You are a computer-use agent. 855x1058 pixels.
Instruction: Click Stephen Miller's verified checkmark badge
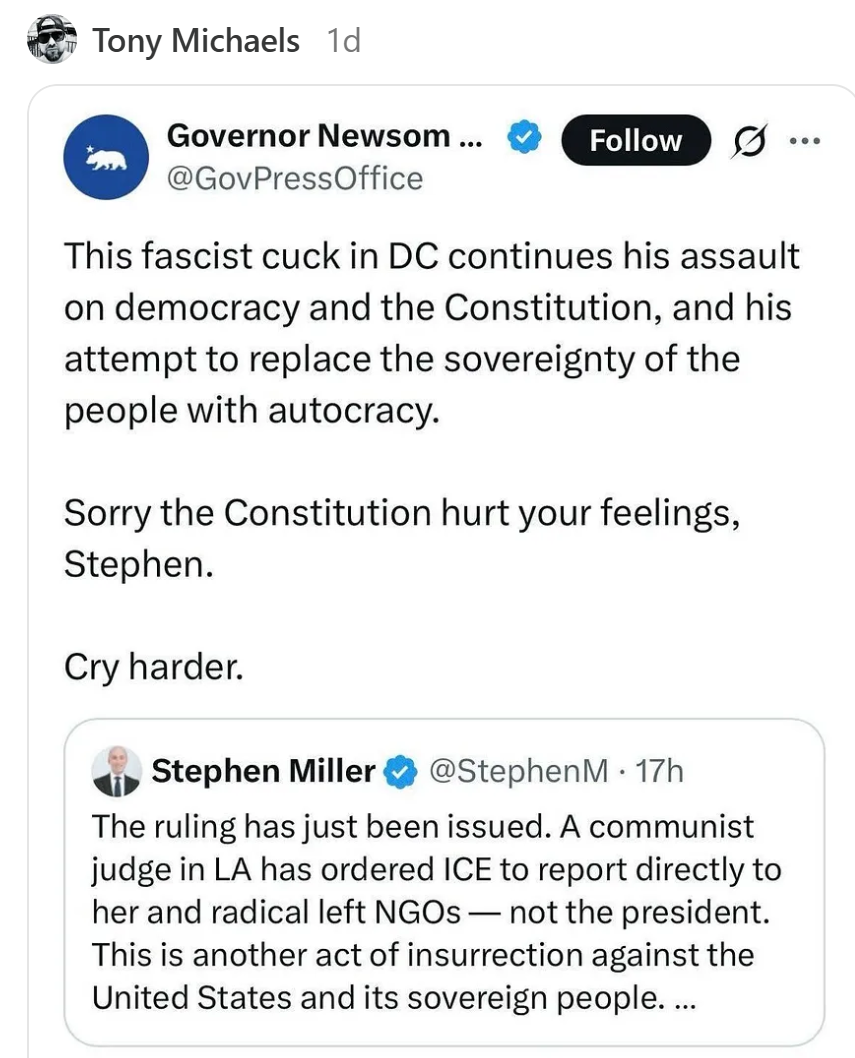402,771
